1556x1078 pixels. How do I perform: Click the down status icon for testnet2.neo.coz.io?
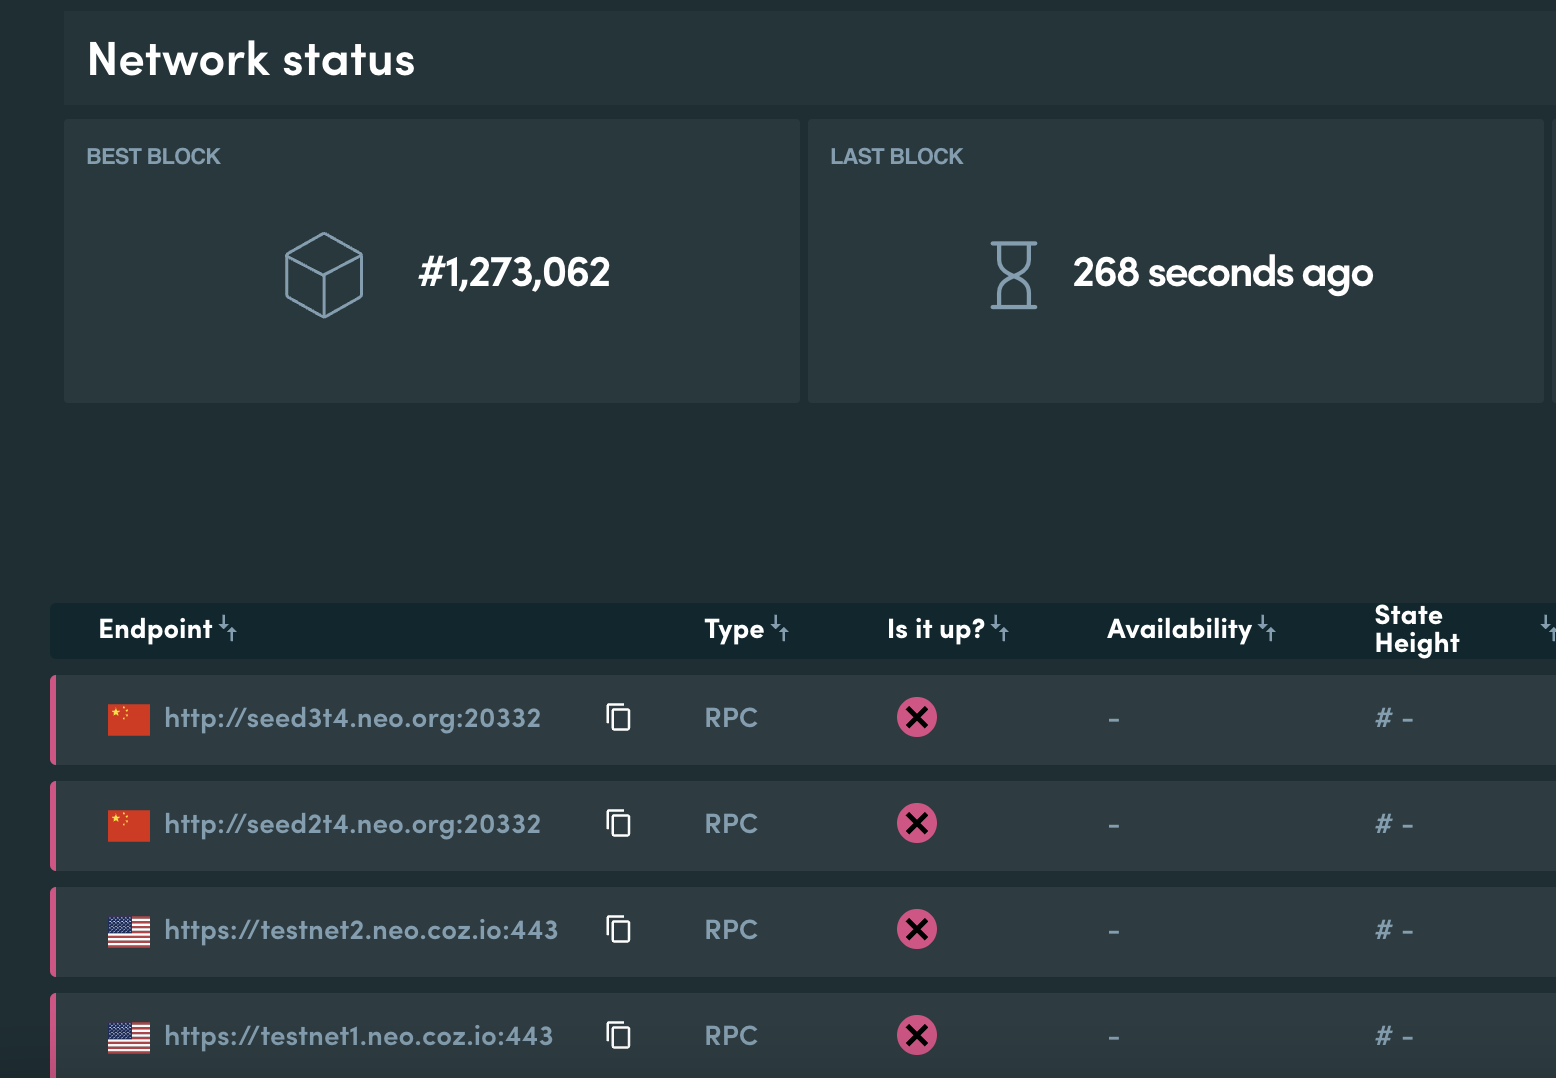(x=917, y=929)
